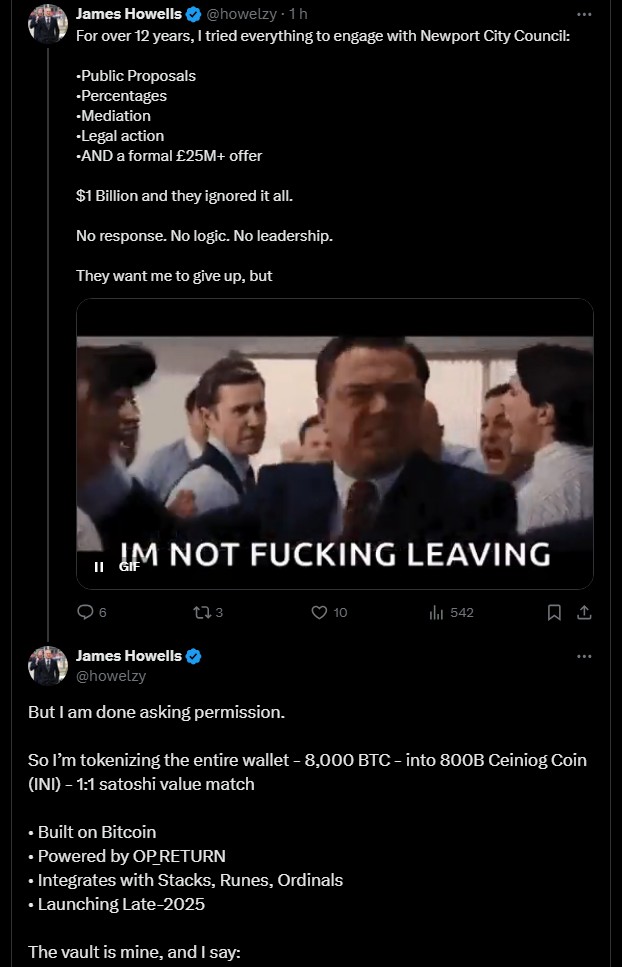This screenshot has width=622, height=967.
Task: Open view analytics icon showing 542
Action: (436, 612)
